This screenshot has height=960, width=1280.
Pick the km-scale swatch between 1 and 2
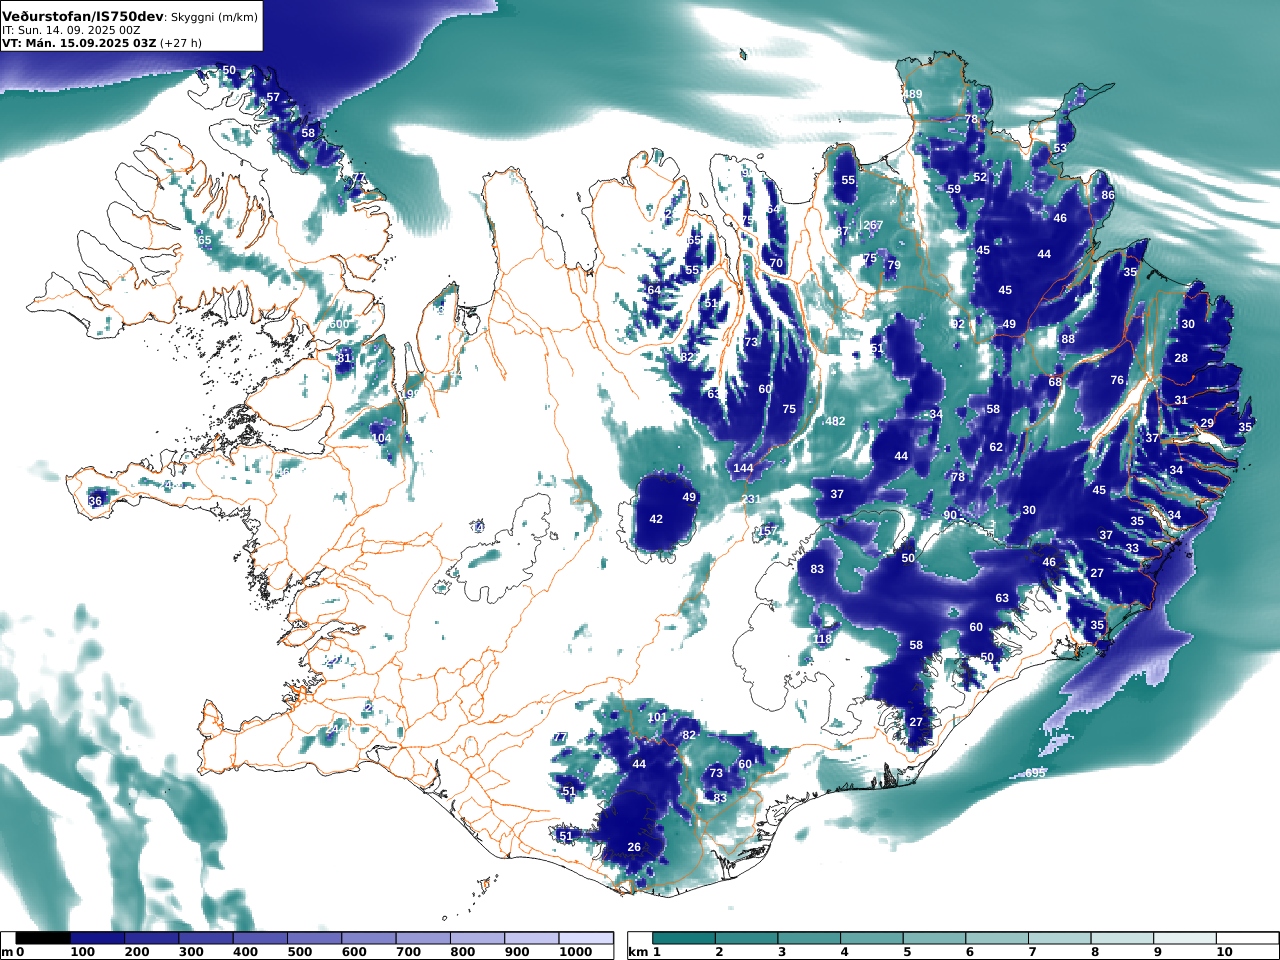(x=684, y=938)
